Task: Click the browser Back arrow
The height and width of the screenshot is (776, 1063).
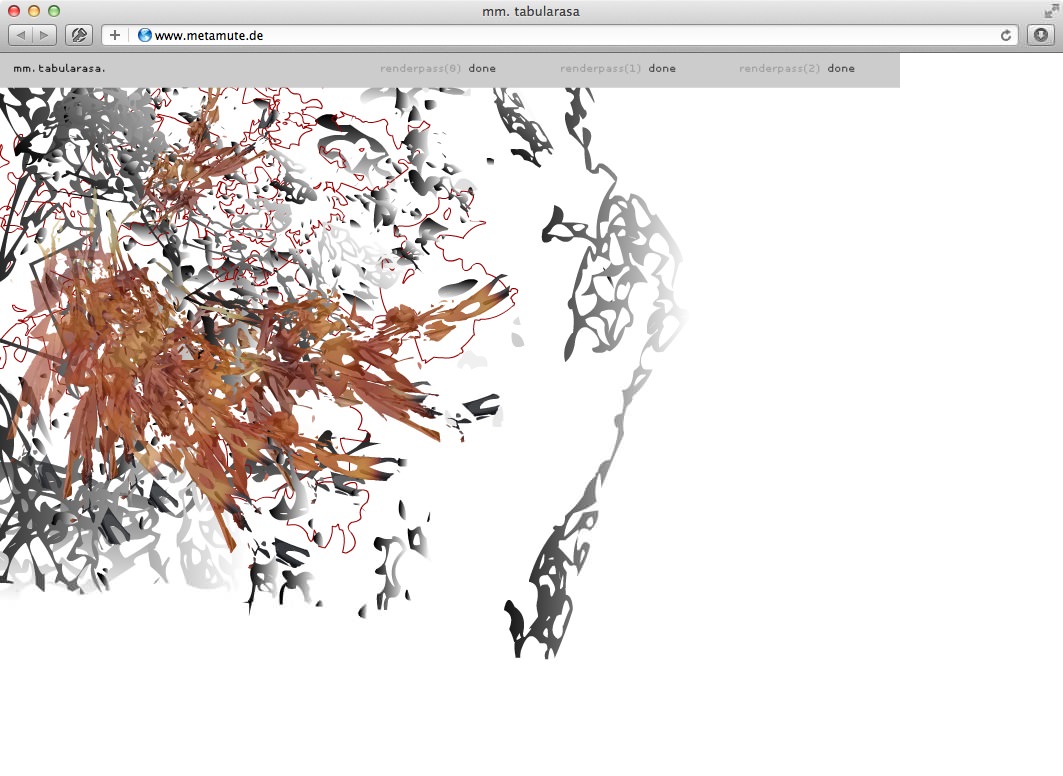Action: click(x=22, y=35)
